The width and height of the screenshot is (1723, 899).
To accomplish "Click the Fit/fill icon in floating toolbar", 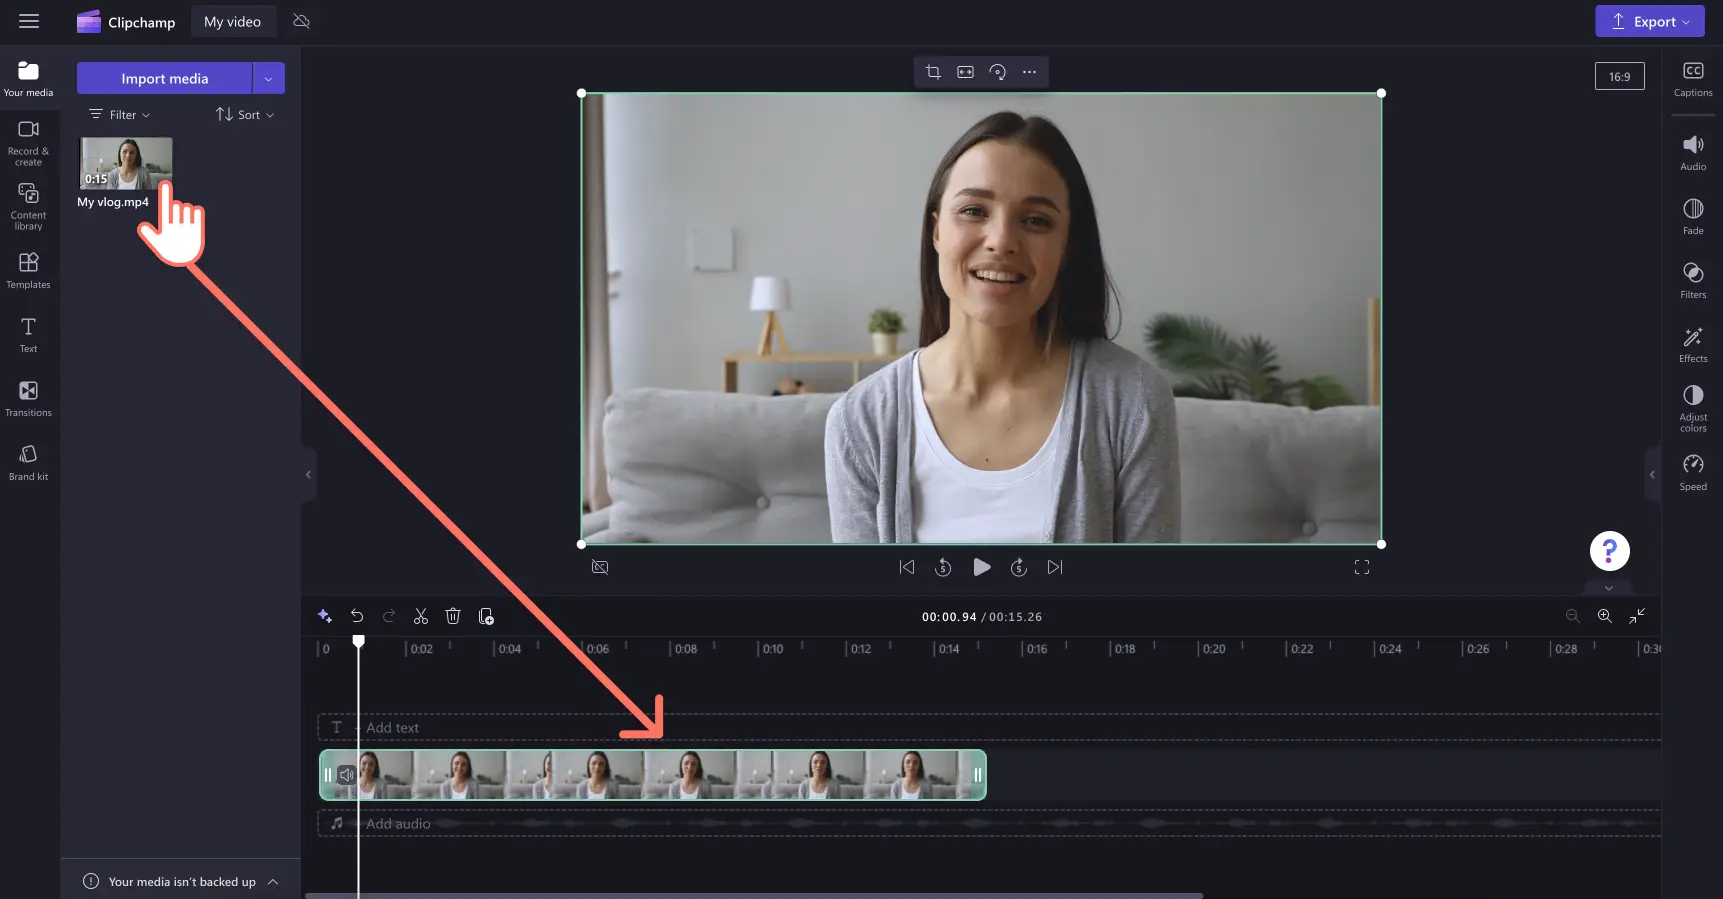I will click(x=965, y=72).
